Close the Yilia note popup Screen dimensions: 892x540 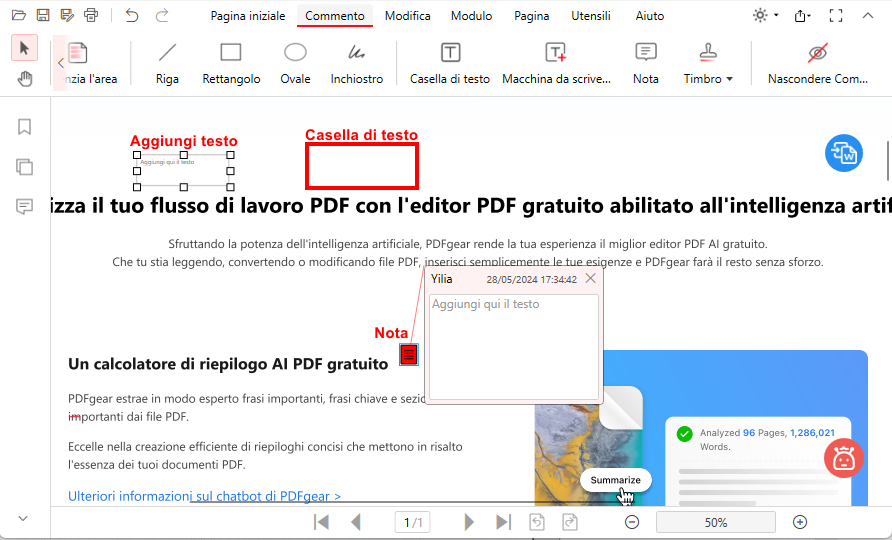click(590, 278)
